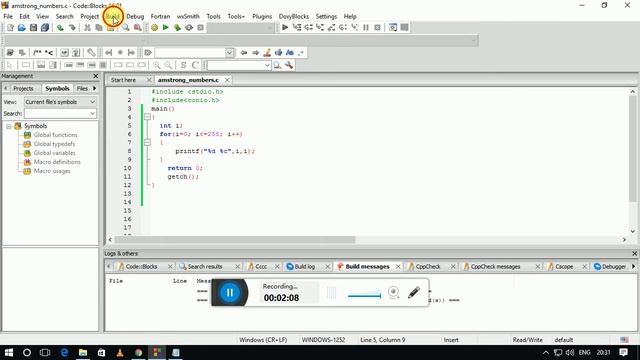640x360 pixels.
Task: Jump forward with the right bracket arrow
Action: pos(131,53)
